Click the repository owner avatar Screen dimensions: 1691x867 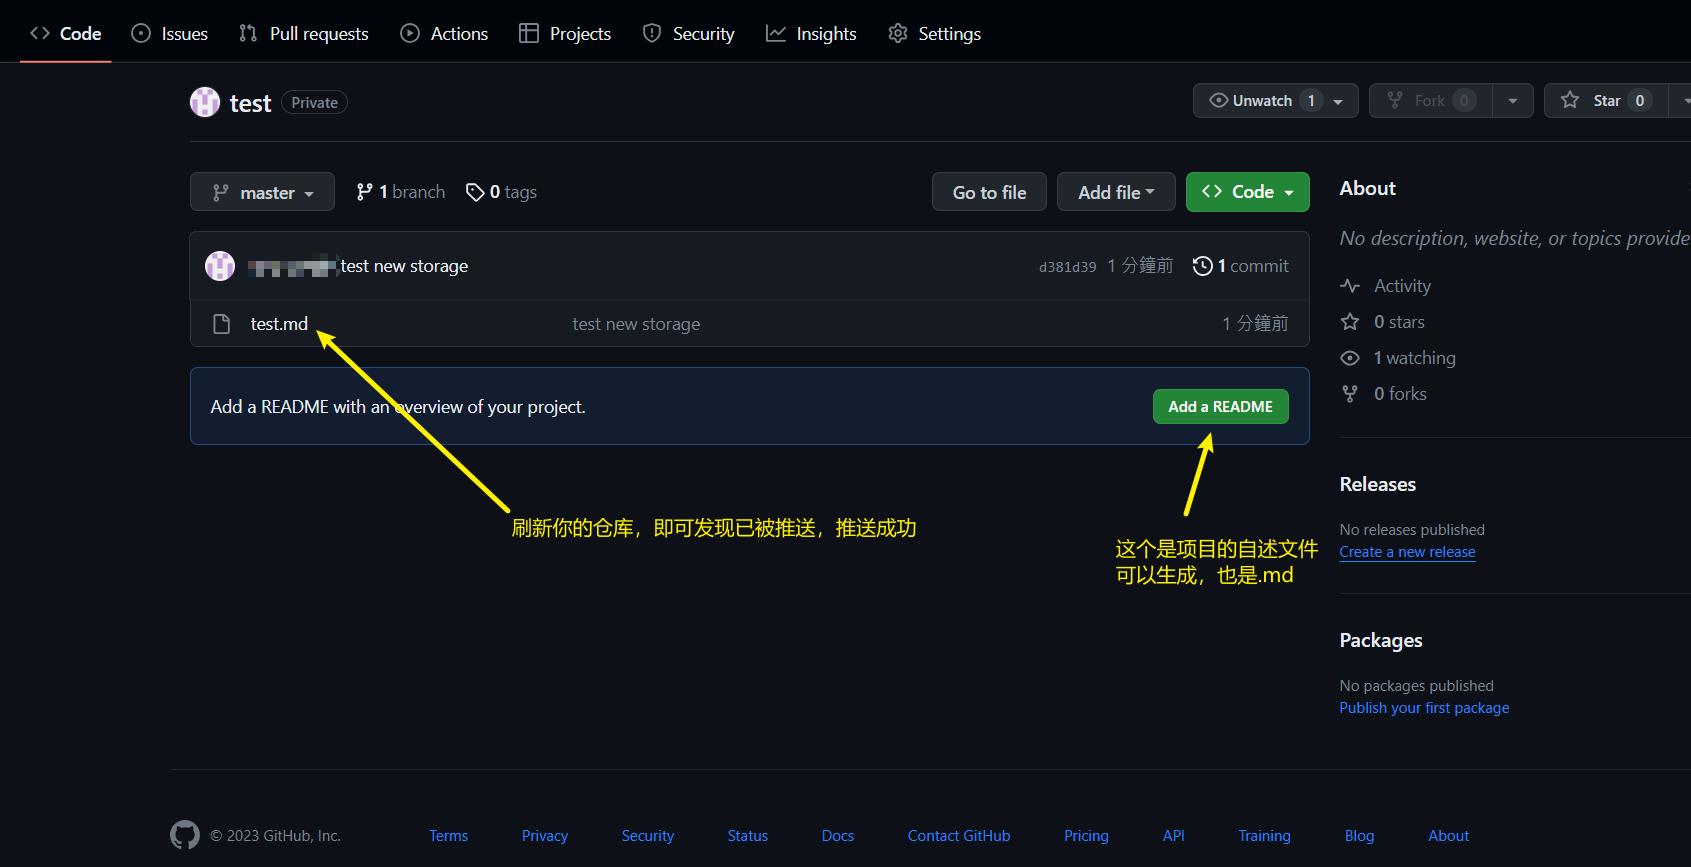pos(205,102)
